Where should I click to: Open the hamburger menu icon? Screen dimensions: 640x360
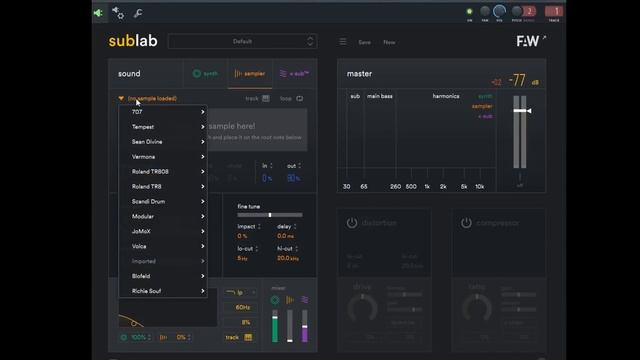click(343, 42)
